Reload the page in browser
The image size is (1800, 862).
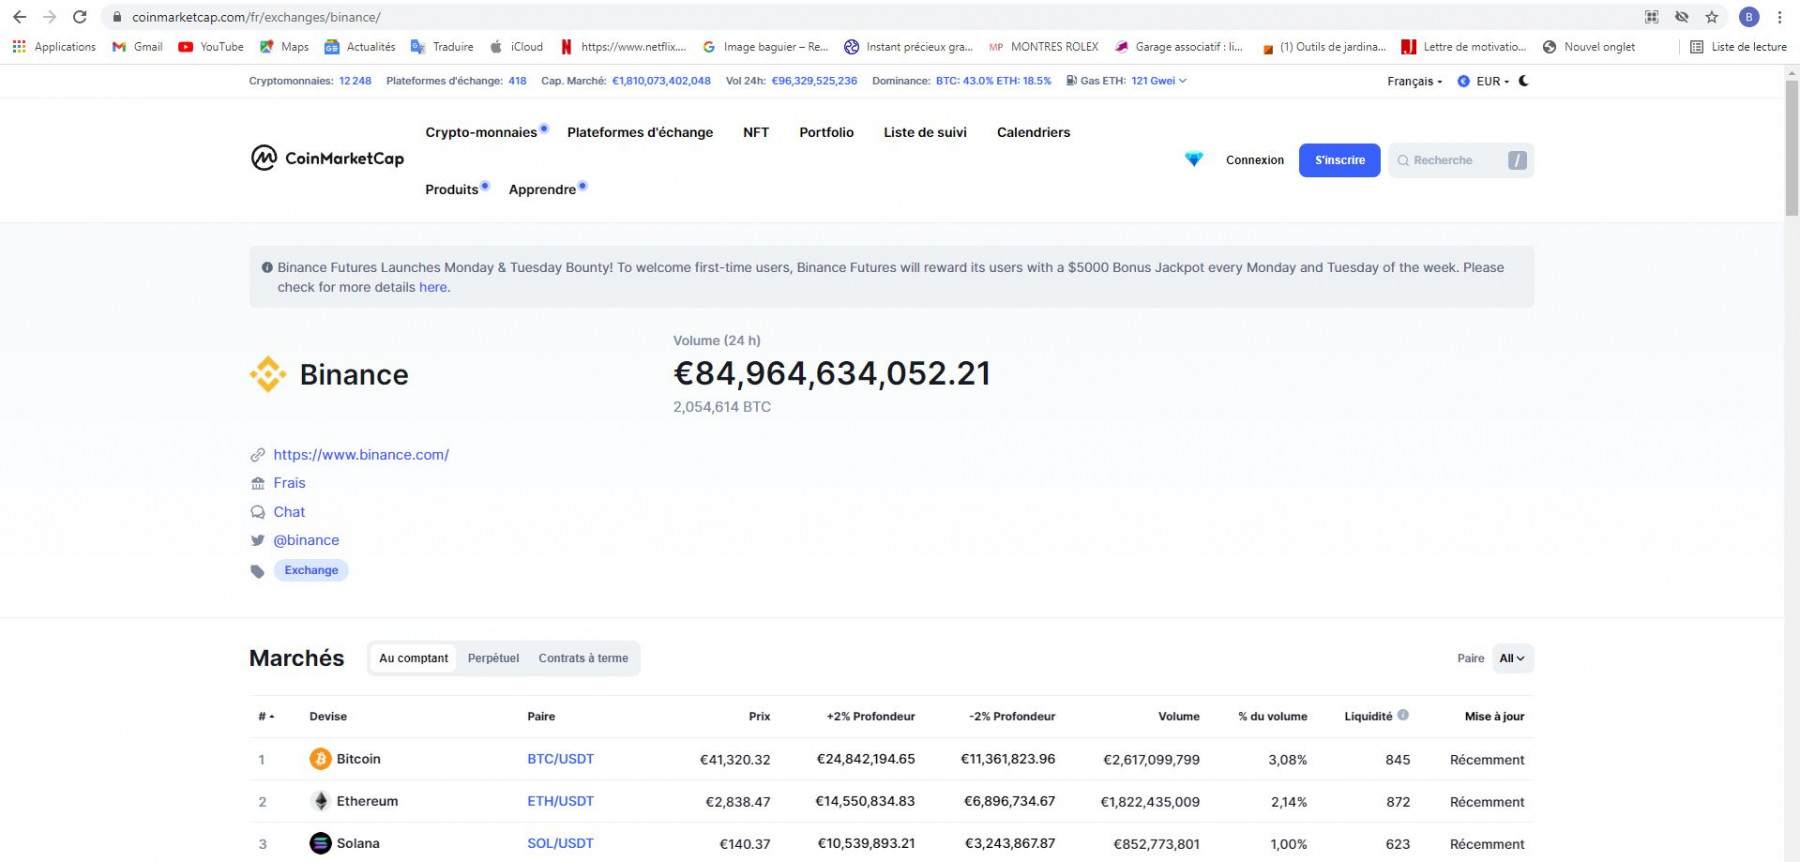80,17
